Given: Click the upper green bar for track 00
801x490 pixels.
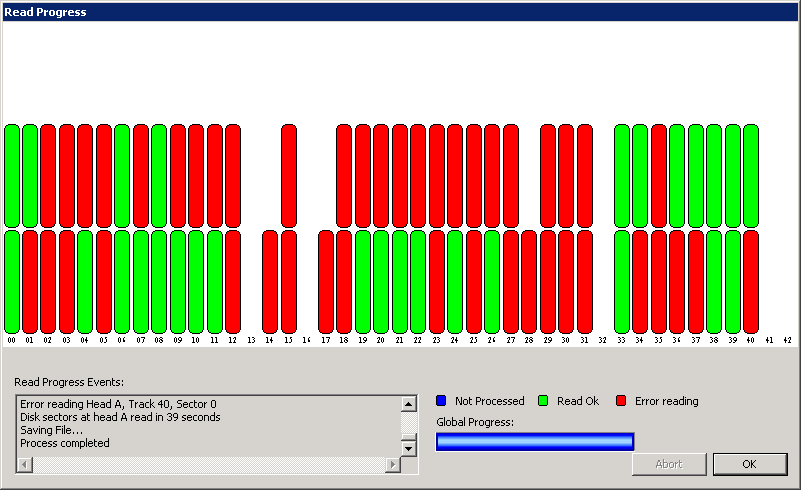Looking at the screenshot, I should (12, 176).
